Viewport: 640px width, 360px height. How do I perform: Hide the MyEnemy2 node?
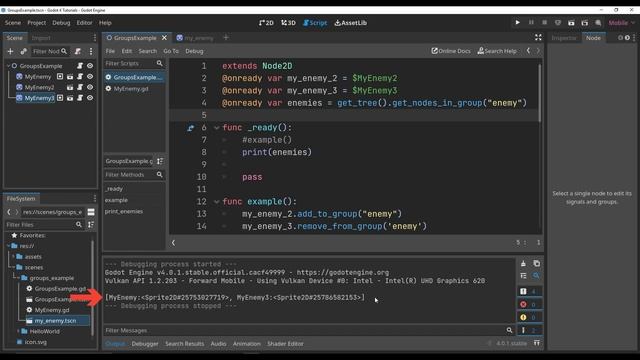click(90, 87)
